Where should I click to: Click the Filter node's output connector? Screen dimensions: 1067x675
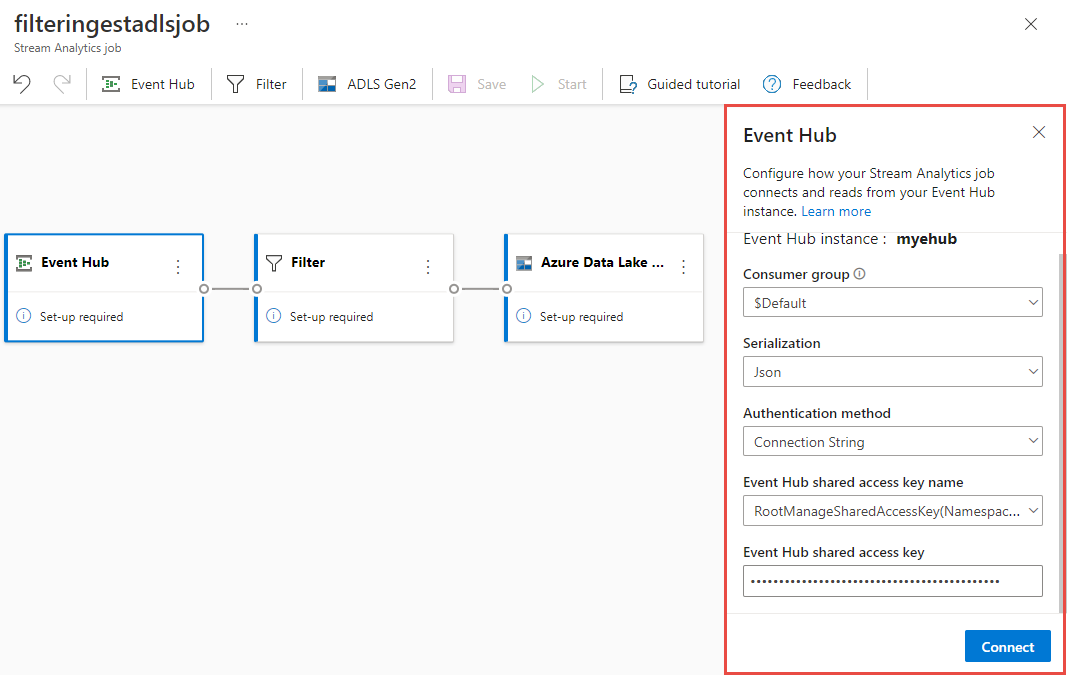coord(454,289)
